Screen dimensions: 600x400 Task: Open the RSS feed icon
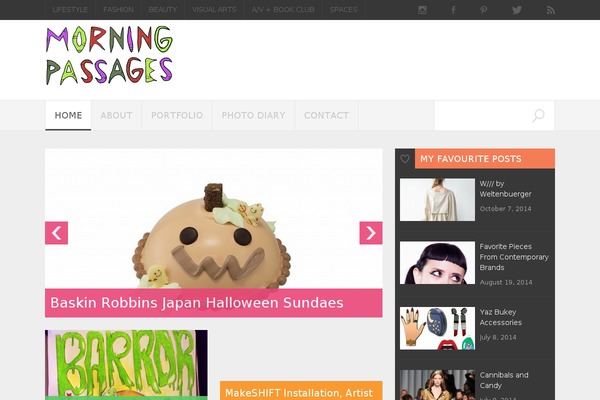pos(551,10)
